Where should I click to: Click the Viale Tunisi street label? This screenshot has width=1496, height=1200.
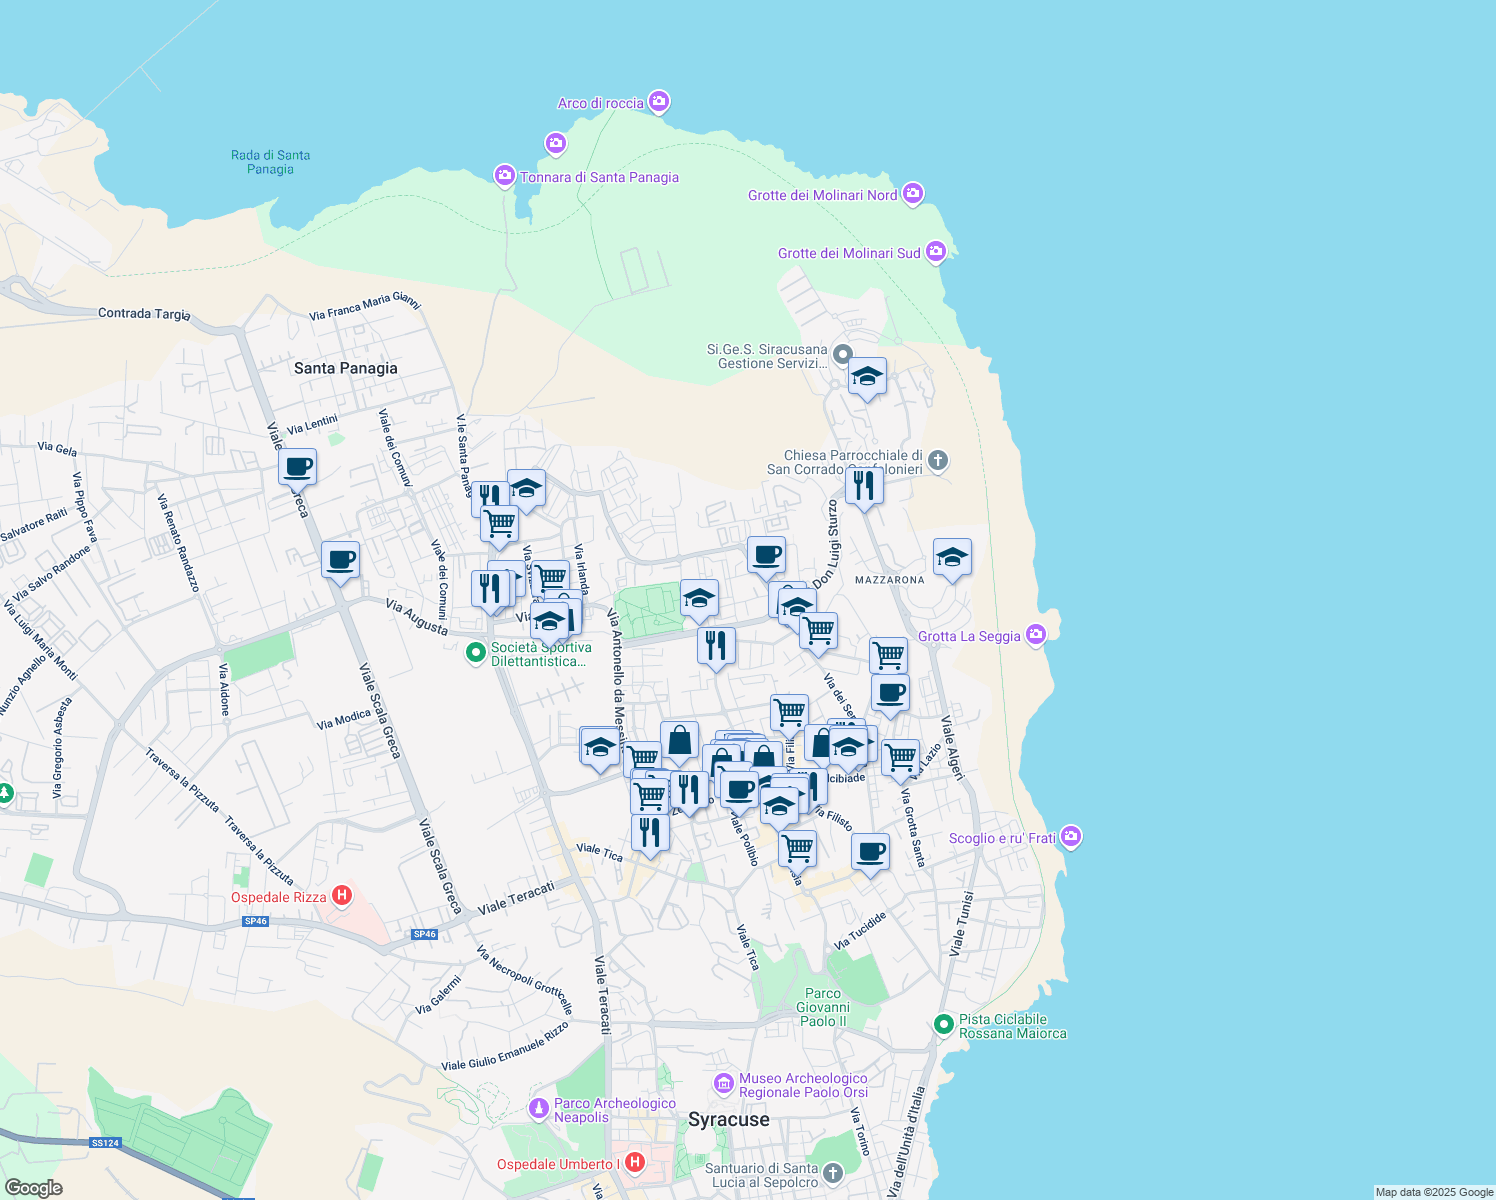click(x=960, y=923)
